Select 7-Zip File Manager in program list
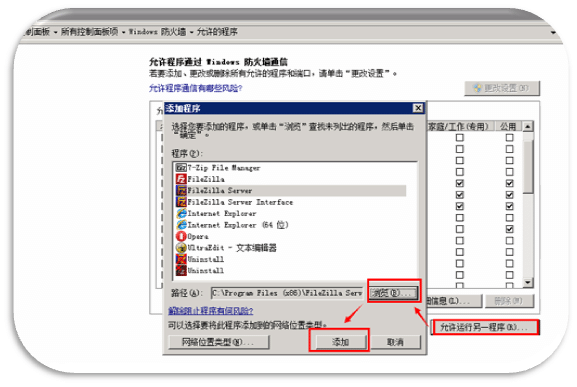Screen dimensions: 577x387 [x=218, y=168]
